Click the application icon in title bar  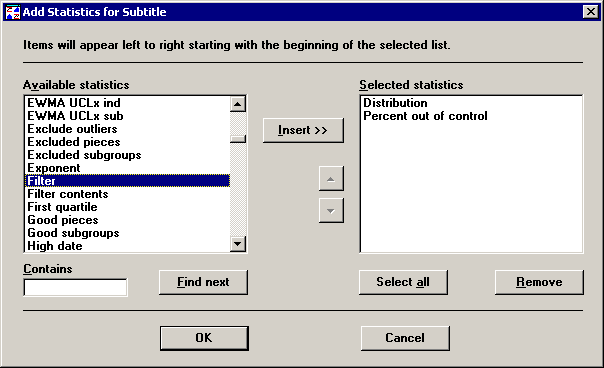point(13,12)
